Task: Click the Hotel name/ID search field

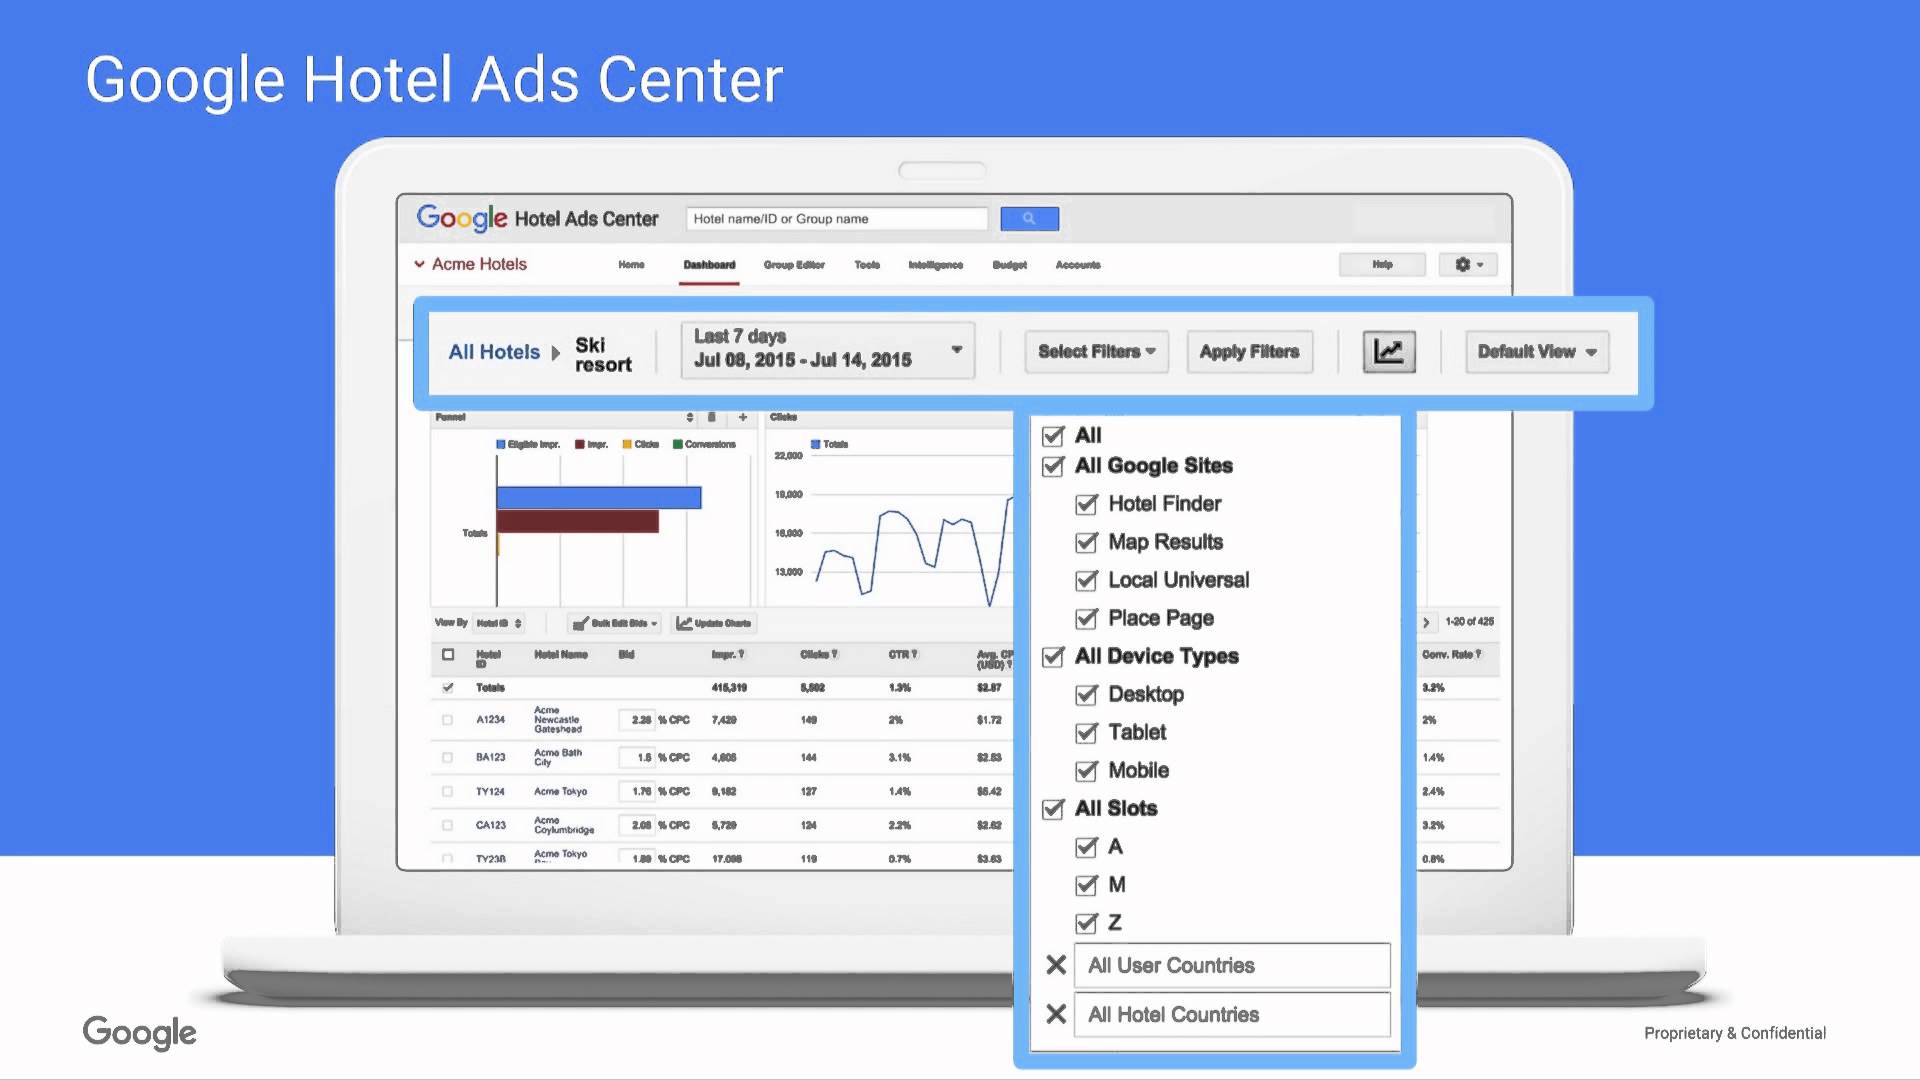Action: 837,219
